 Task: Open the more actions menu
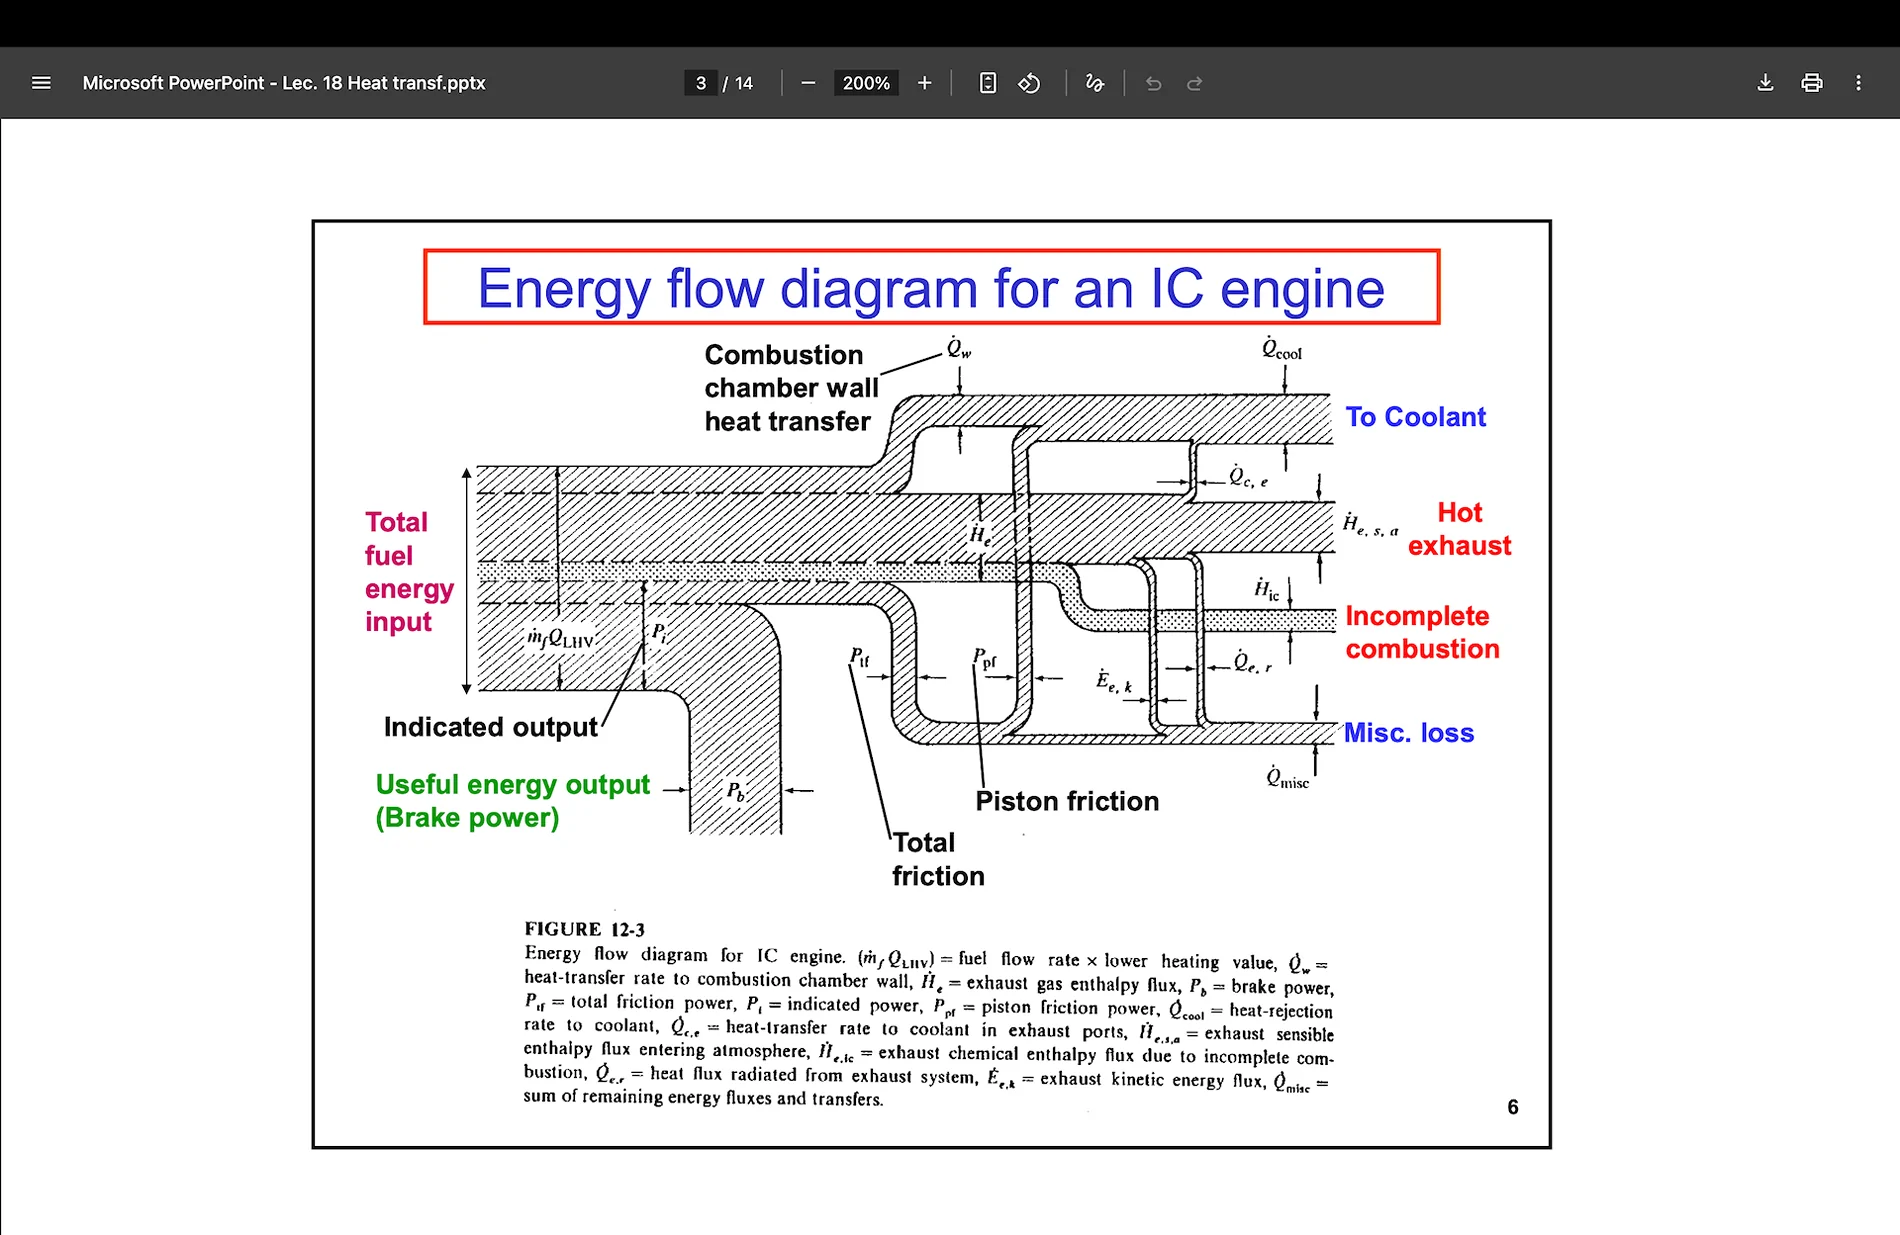pos(1858,83)
